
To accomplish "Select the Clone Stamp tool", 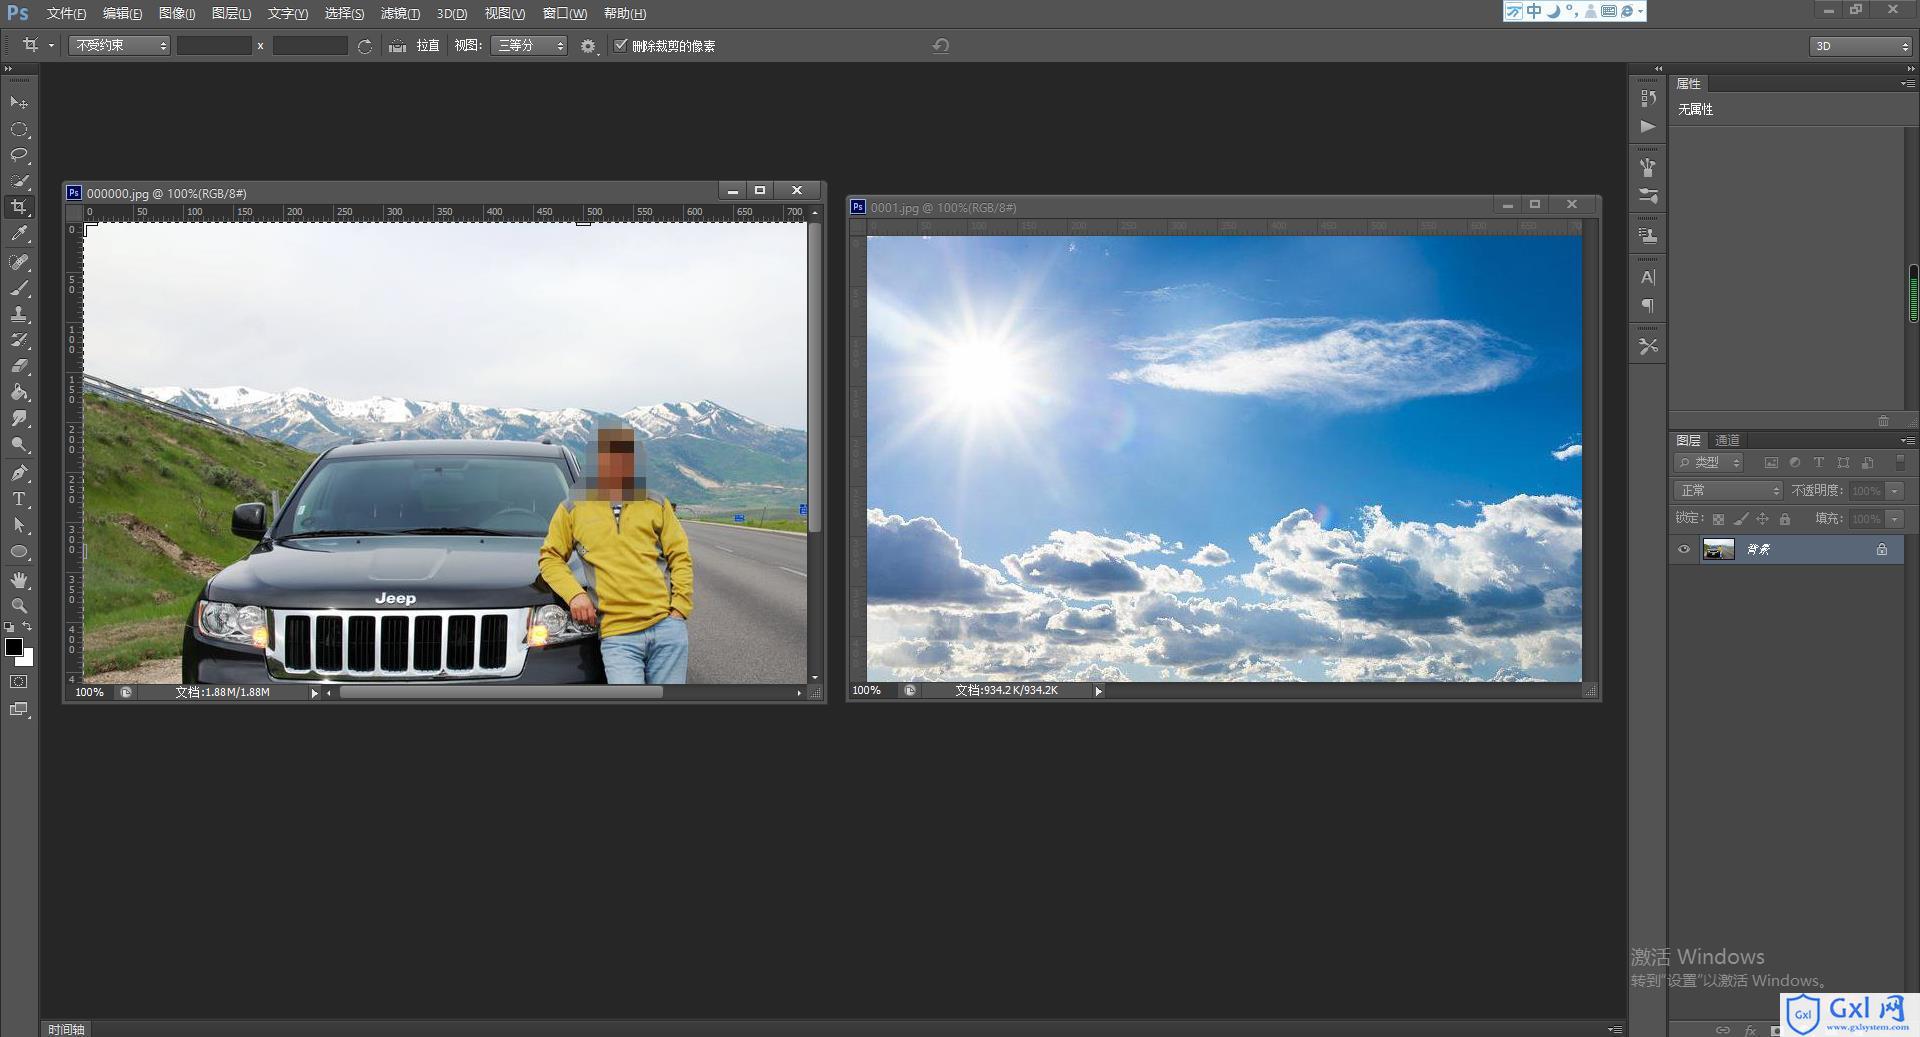I will pyautogui.click(x=19, y=314).
